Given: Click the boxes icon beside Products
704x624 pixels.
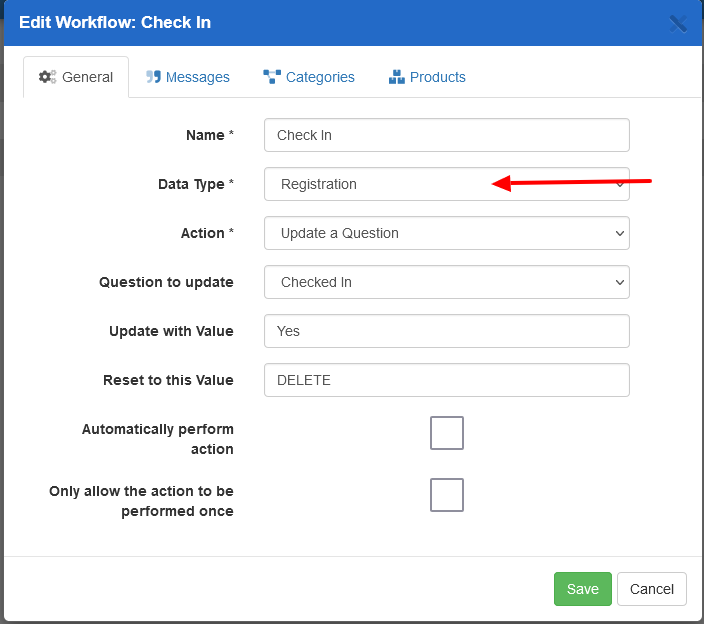Looking at the screenshot, I should point(396,77).
